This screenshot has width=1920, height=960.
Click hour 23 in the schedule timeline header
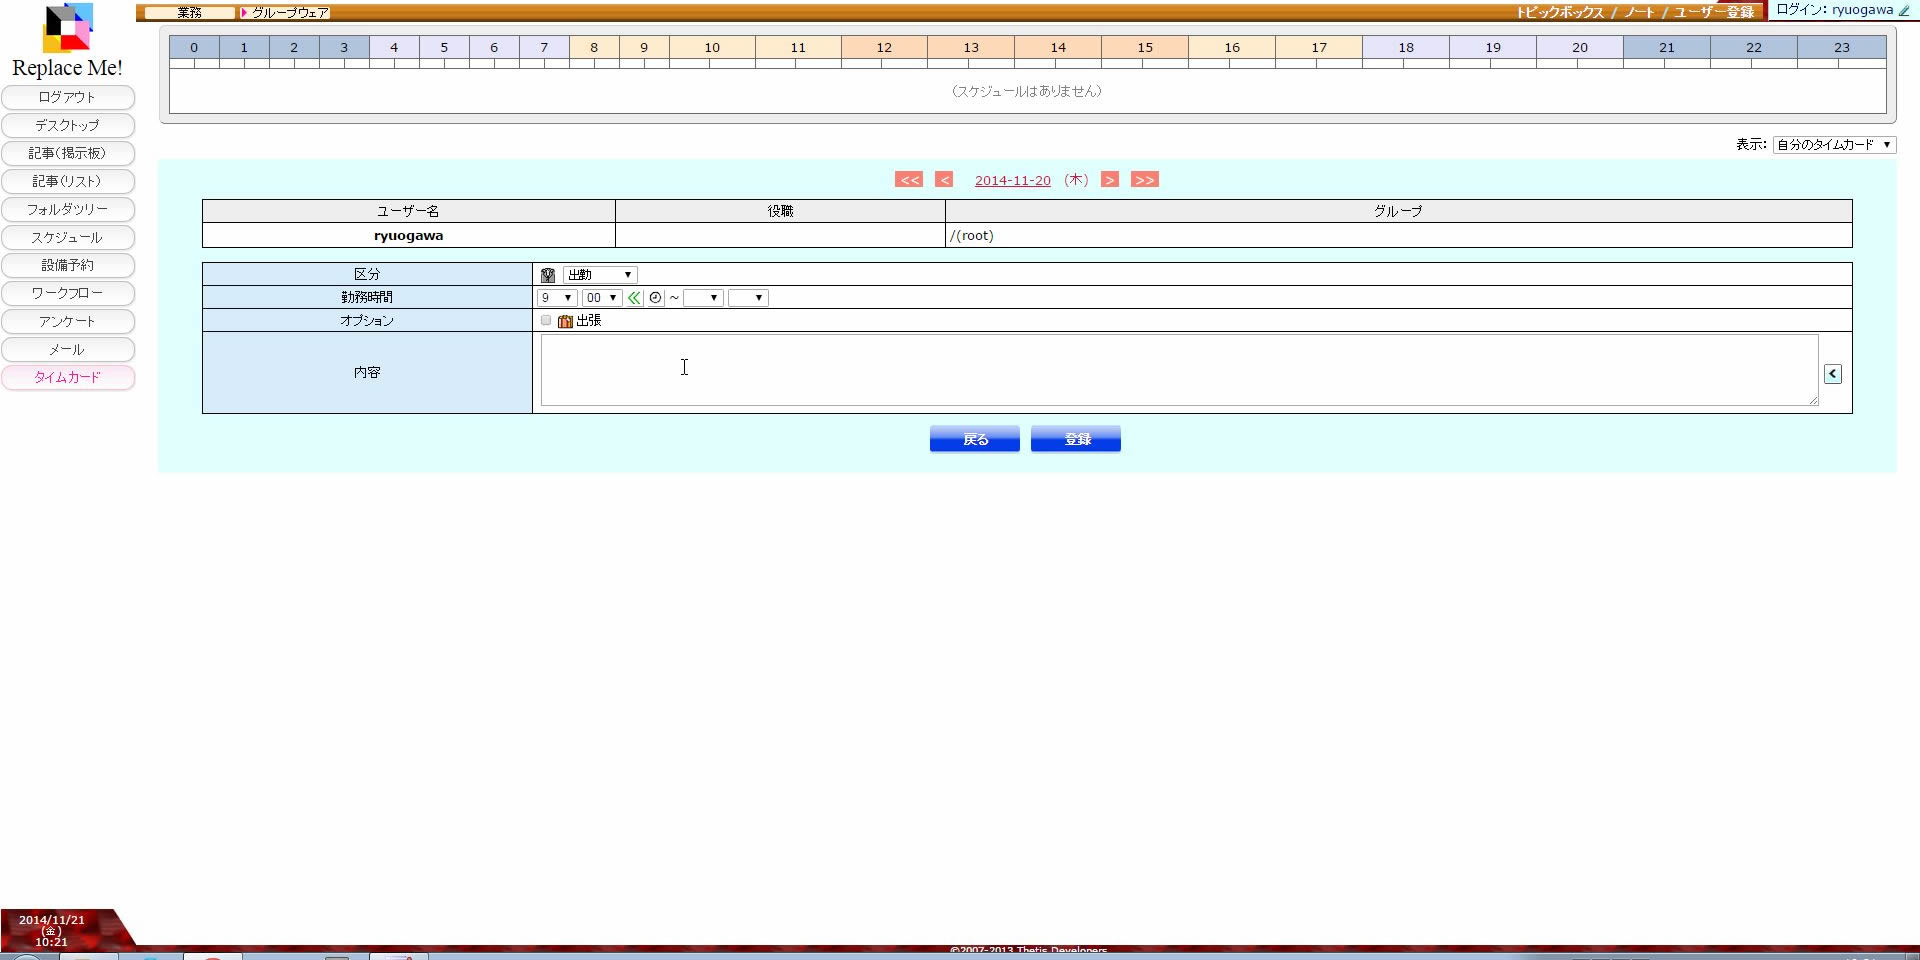(x=1842, y=47)
